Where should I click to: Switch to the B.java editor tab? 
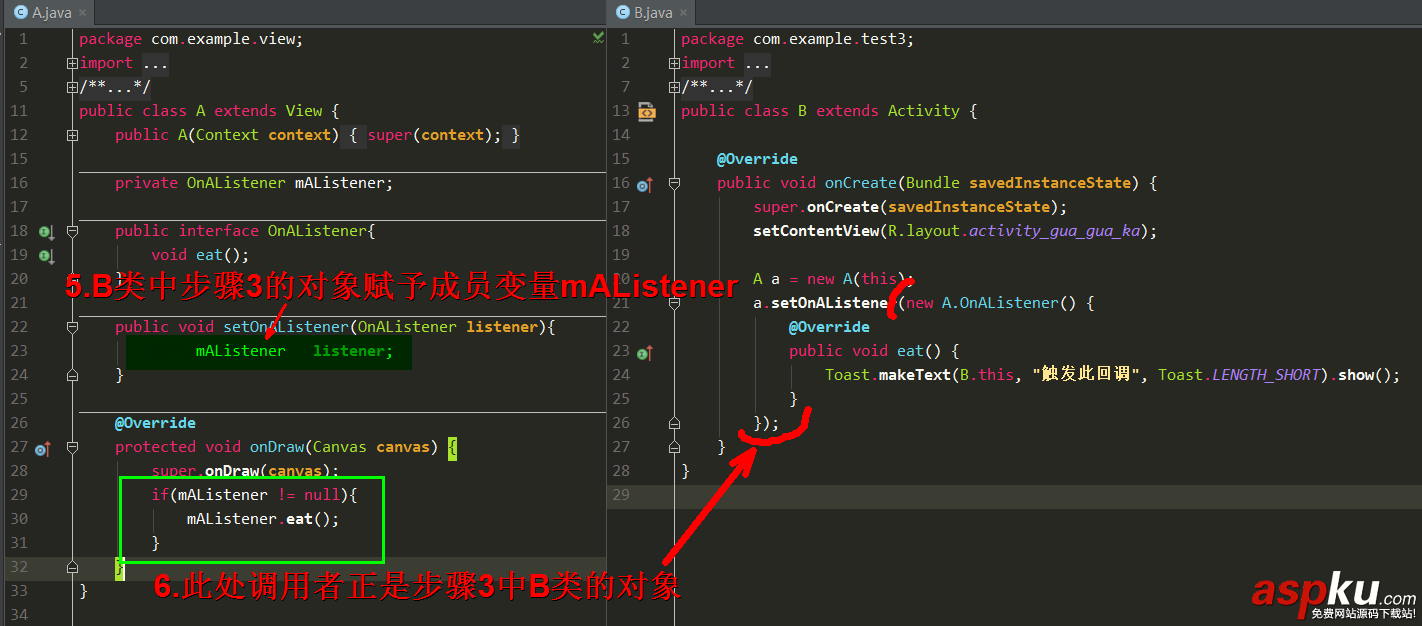pyautogui.click(x=651, y=13)
